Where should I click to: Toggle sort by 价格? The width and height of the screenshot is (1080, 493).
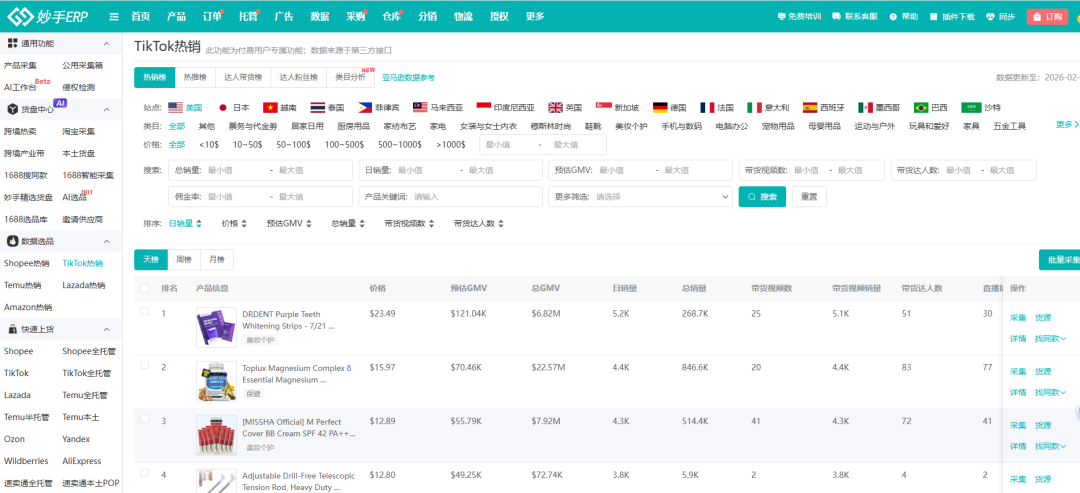point(233,223)
